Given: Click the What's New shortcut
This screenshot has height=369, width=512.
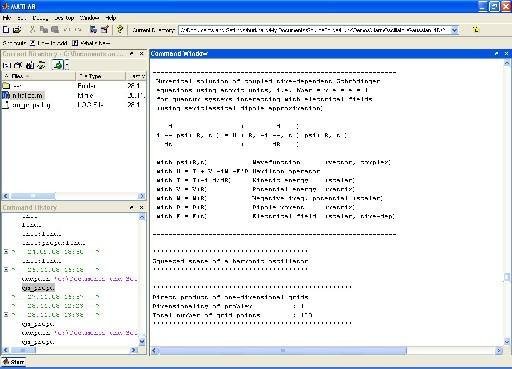Looking at the screenshot, I should [x=91, y=43].
